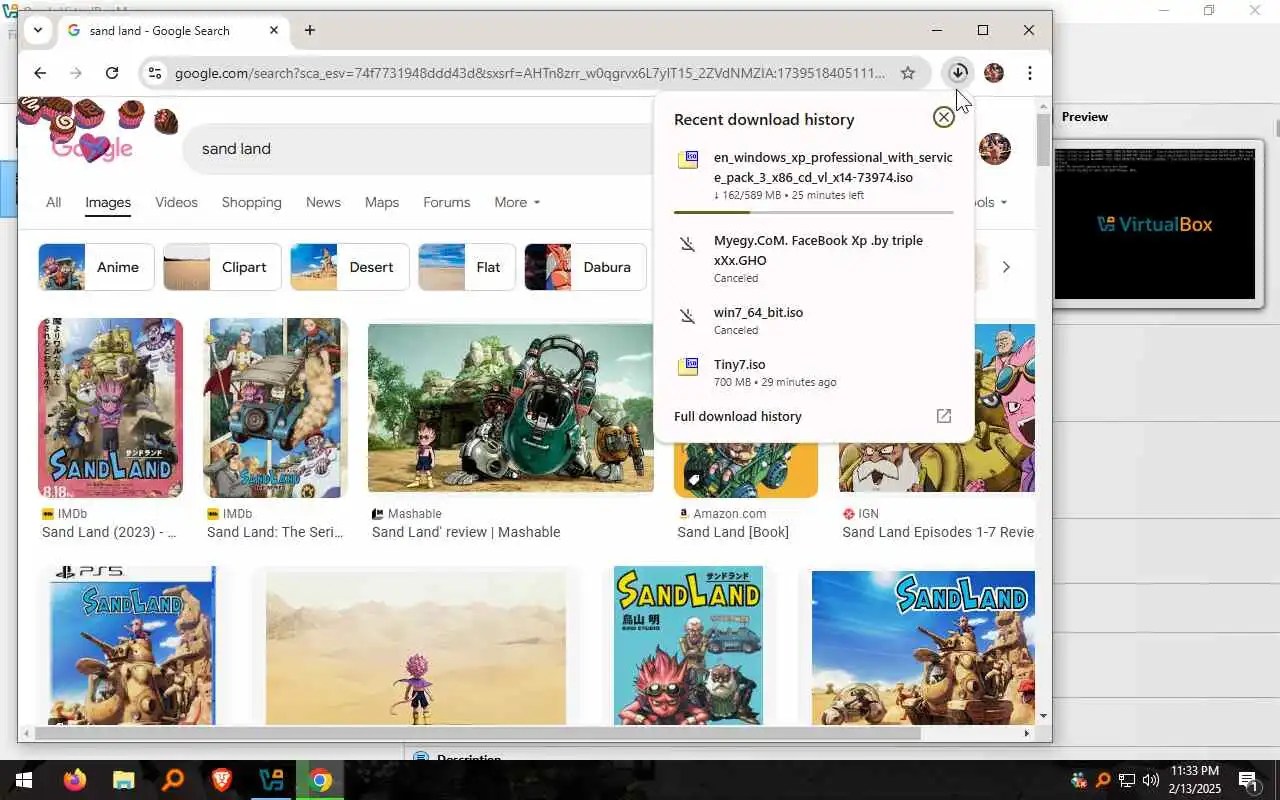Filter images by Desert chip
This screenshot has width=1280, height=800.
point(349,267)
